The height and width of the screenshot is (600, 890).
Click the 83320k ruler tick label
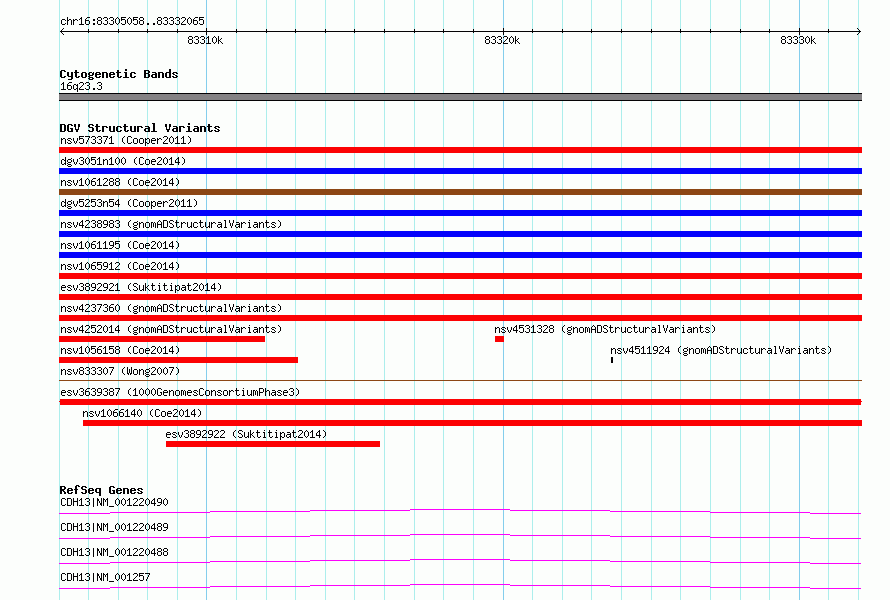pos(502,40)
